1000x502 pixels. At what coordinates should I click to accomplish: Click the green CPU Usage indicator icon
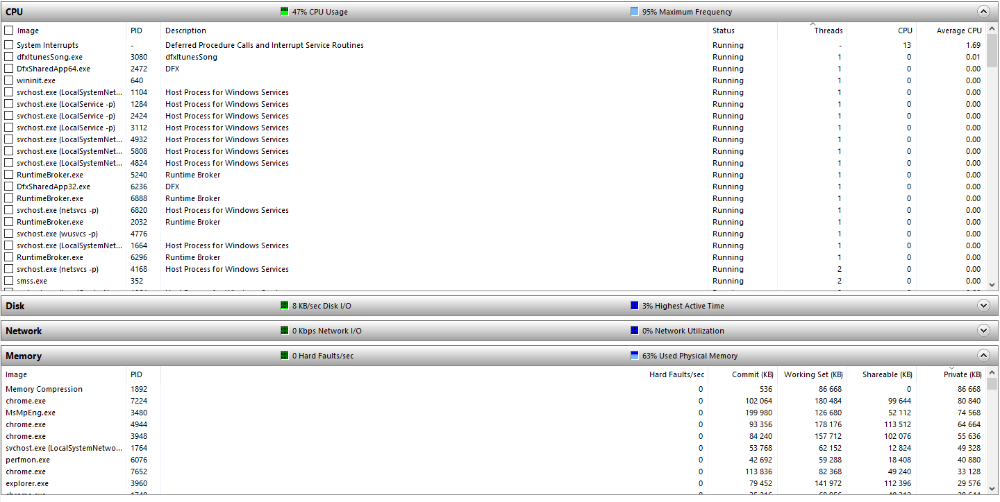pos(284,11)
